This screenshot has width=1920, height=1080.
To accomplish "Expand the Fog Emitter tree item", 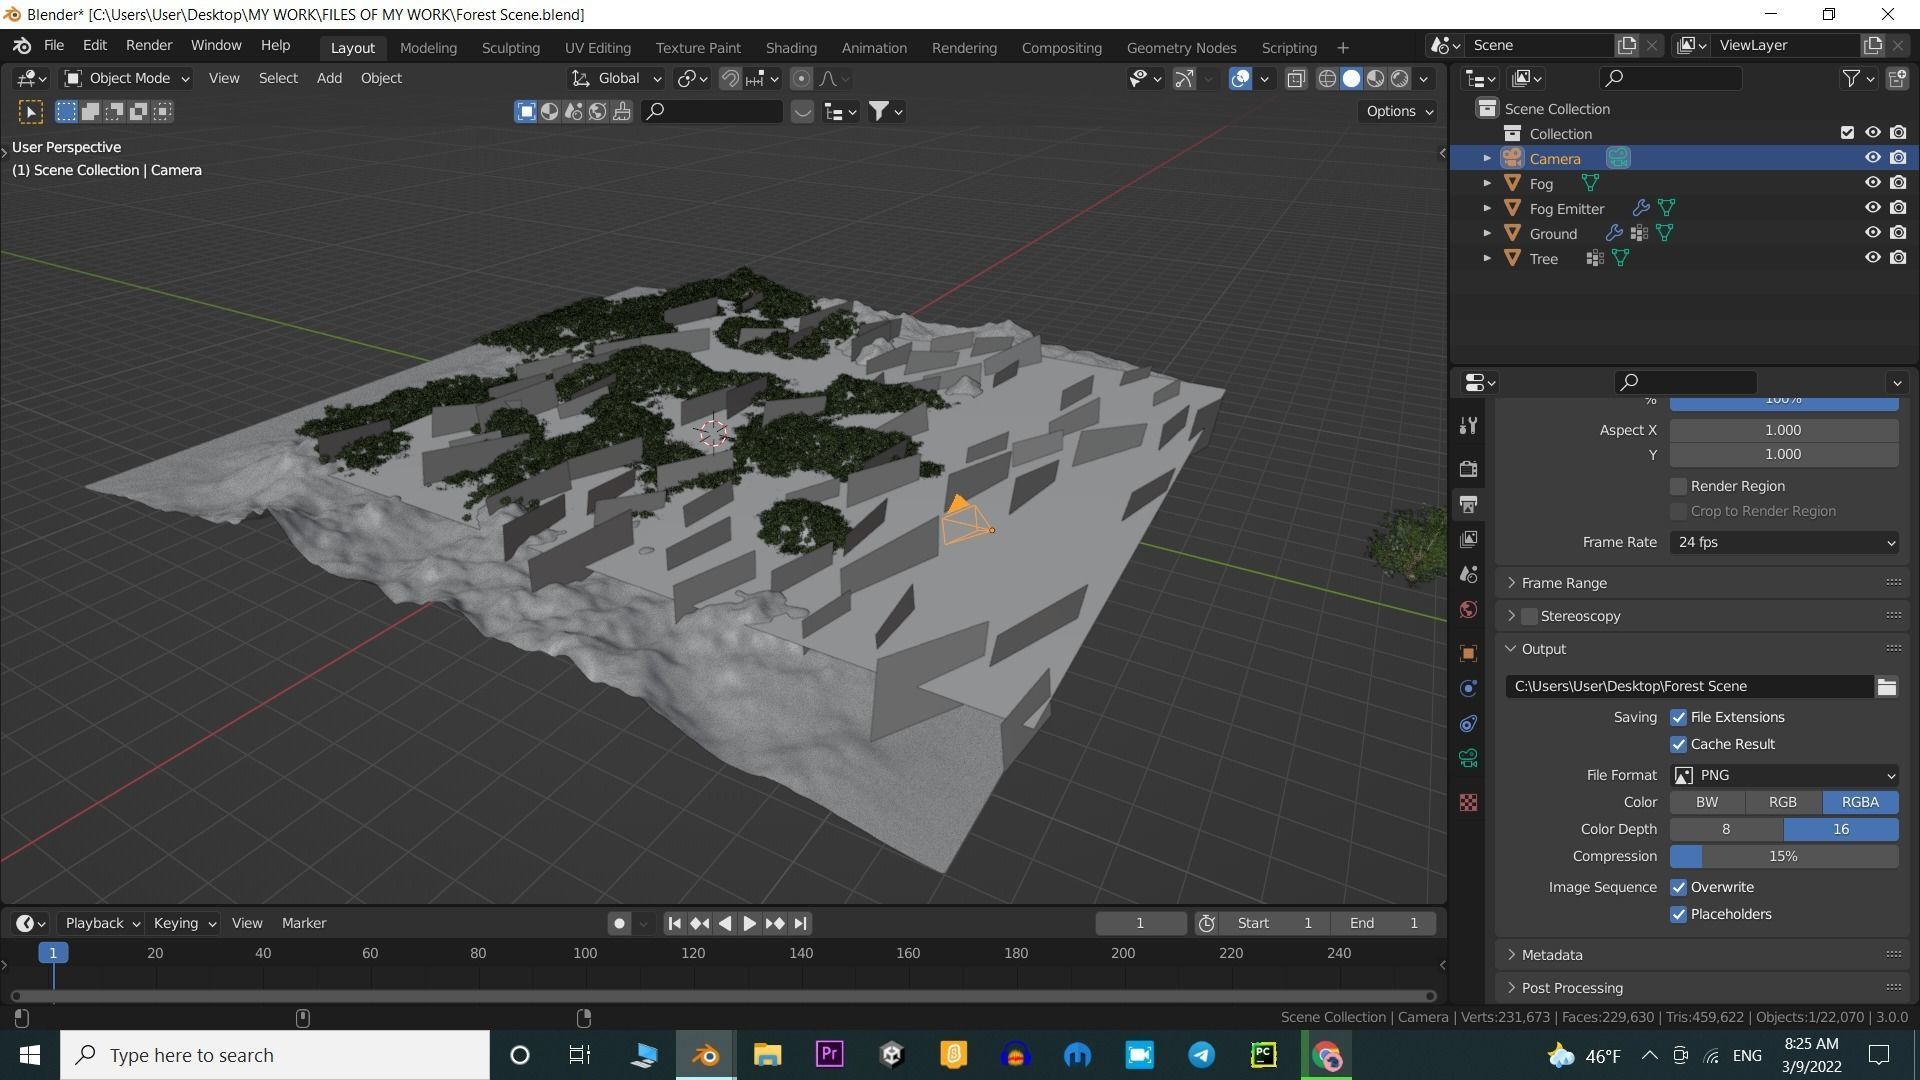I will 1487,208.
